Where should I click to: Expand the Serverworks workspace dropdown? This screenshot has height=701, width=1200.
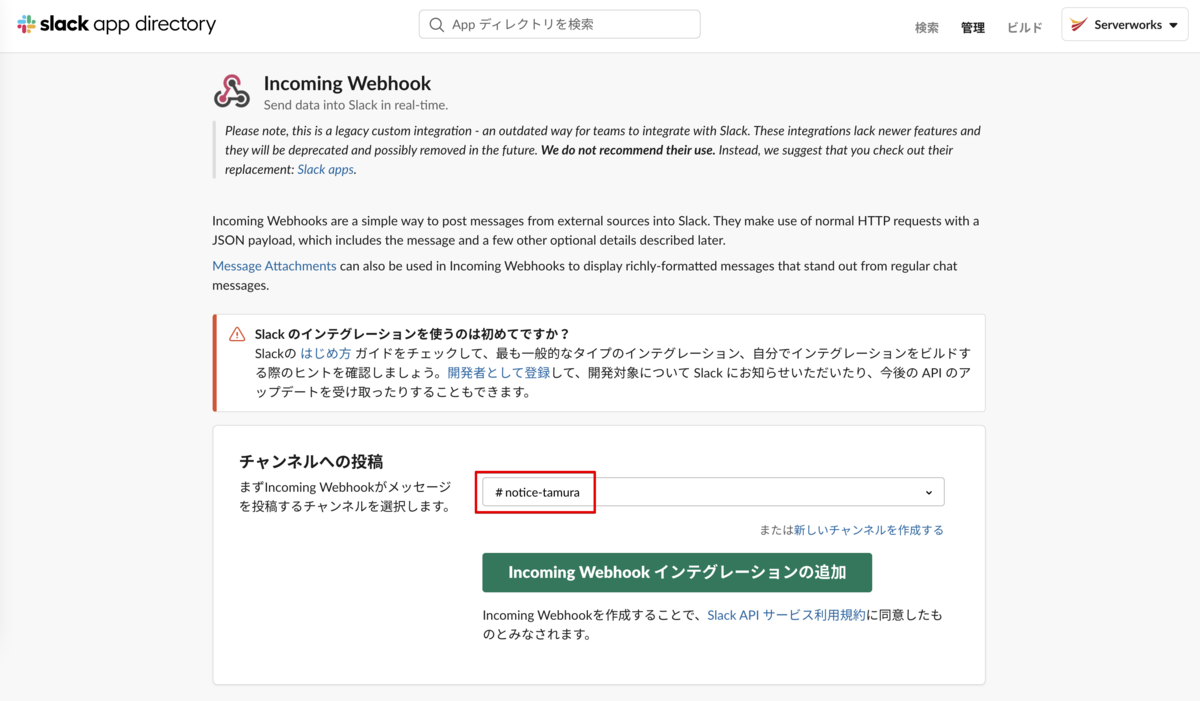pos(1125,25)
